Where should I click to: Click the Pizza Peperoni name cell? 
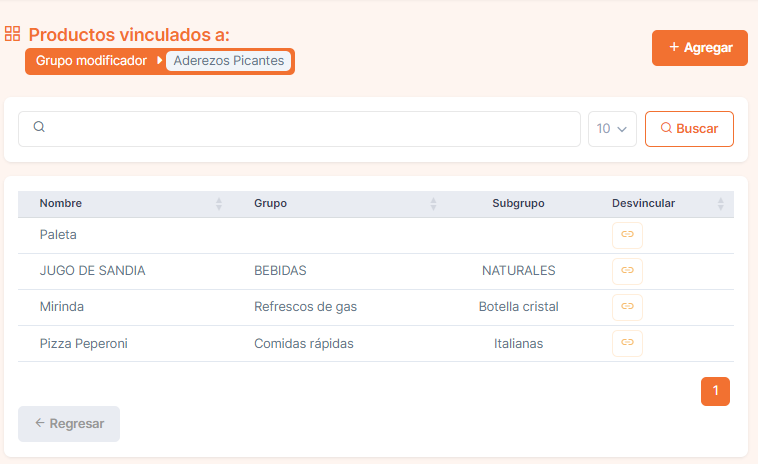84,344
